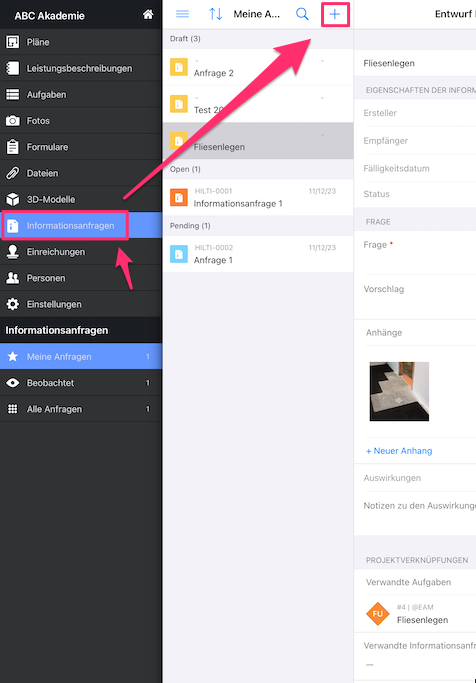Toggle the hamburger menu icon
476x683 pixels.
[182, 14]
